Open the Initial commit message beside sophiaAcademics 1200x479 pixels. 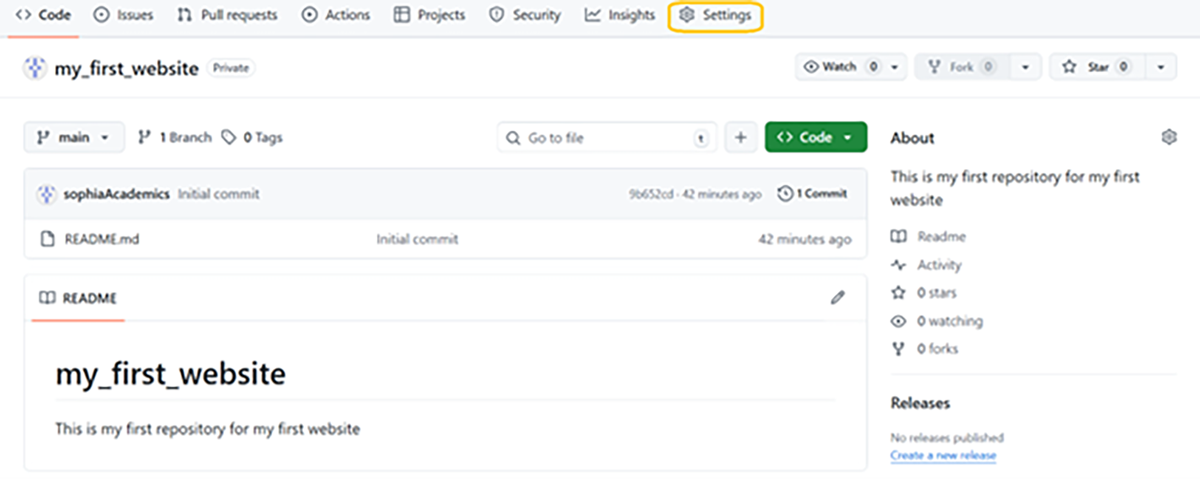(x=218, y=194)
